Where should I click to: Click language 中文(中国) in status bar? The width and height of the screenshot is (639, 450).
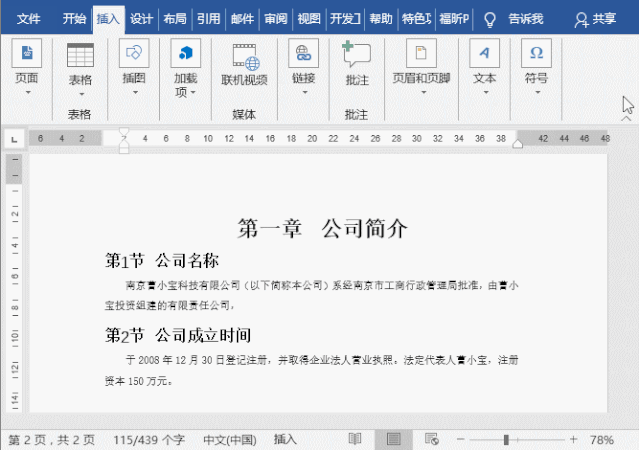click(230, 440)
